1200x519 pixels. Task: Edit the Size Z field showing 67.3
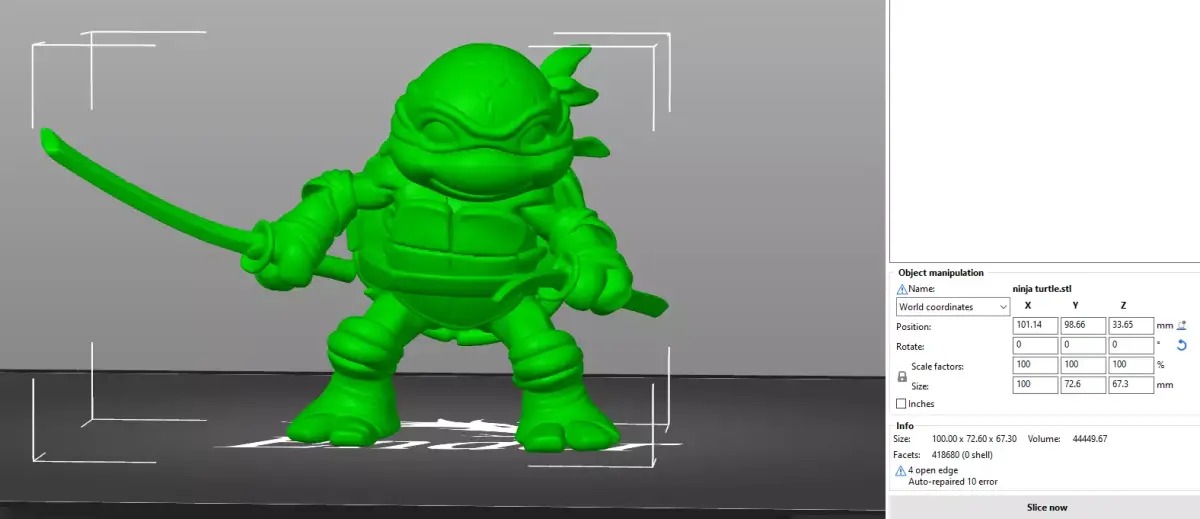pyautogui.click(x=1131, y=385)
